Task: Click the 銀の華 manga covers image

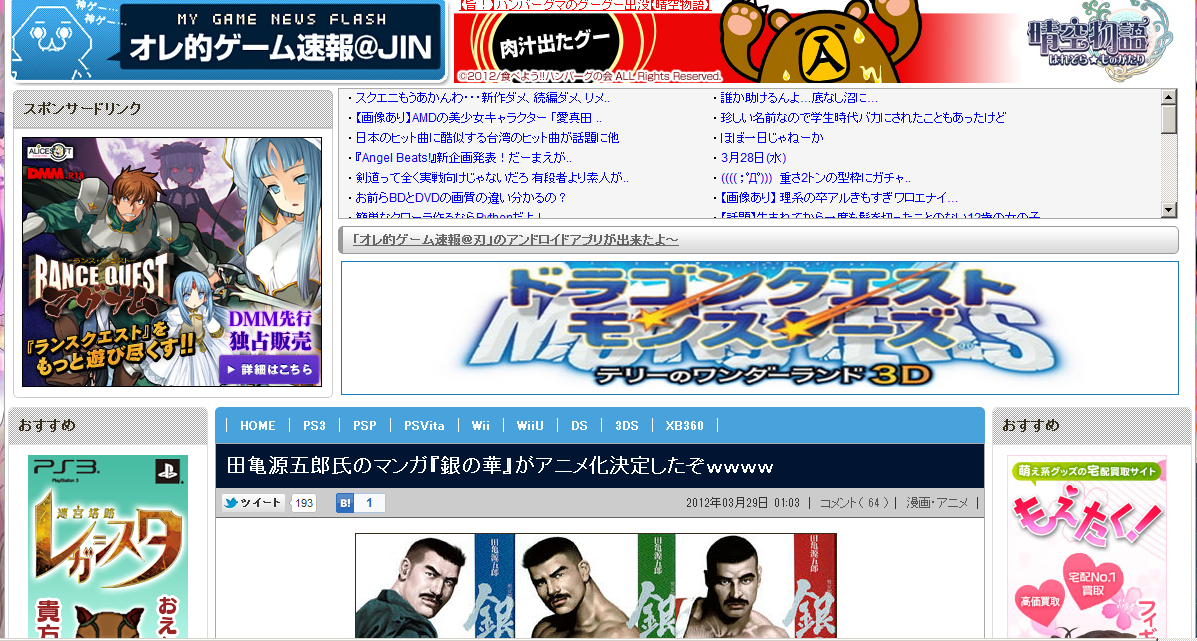Action: (x=595, y=586)
